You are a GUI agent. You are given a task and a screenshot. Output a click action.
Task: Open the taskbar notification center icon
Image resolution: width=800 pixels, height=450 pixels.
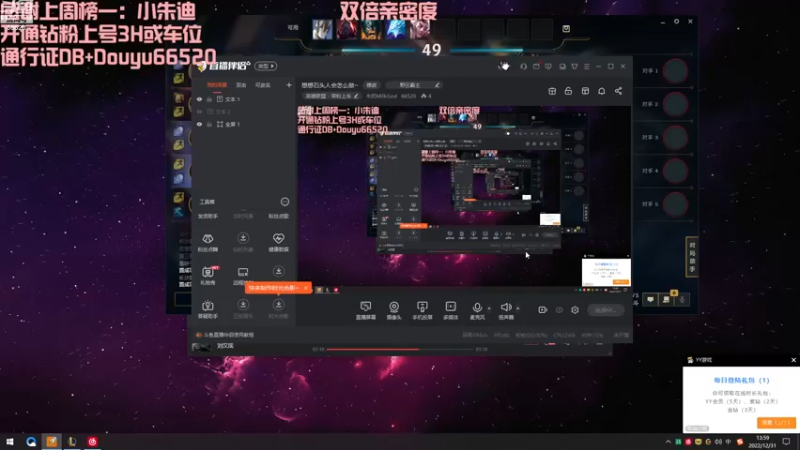point(786,442)
